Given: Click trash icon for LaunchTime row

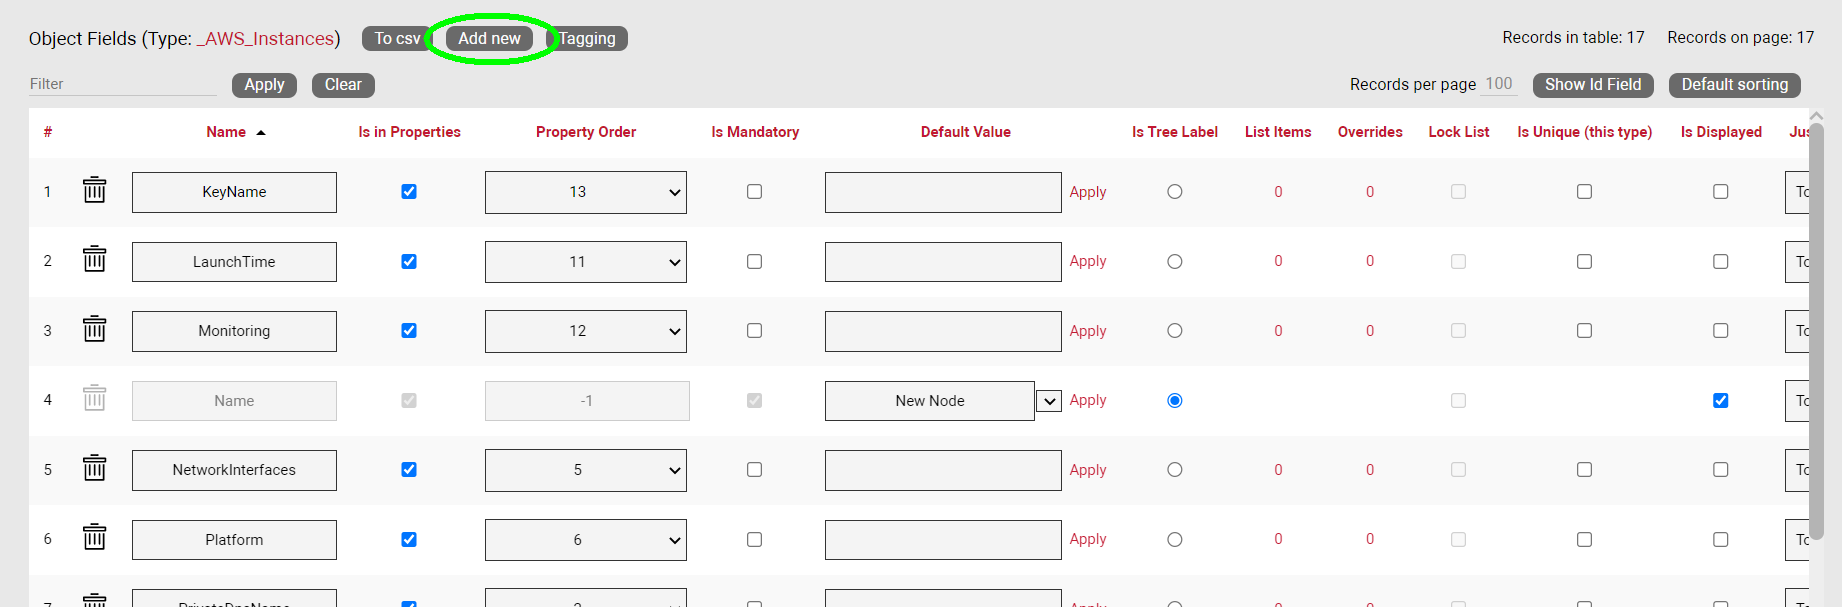Looking at the screenshot, I should [94, 260].
